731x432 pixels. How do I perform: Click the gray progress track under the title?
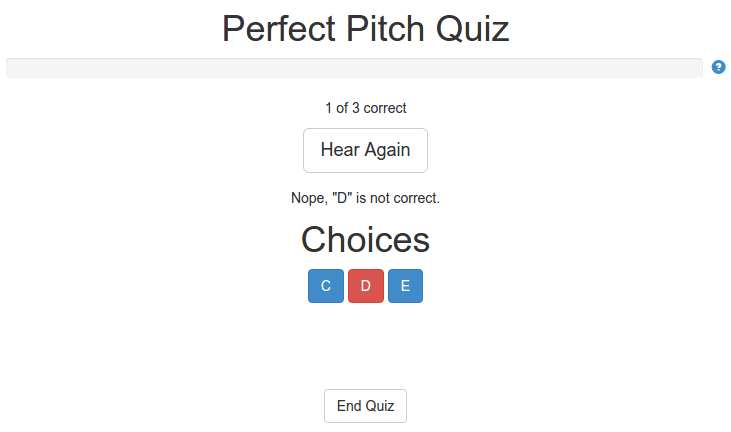click(x=354, y=68)
